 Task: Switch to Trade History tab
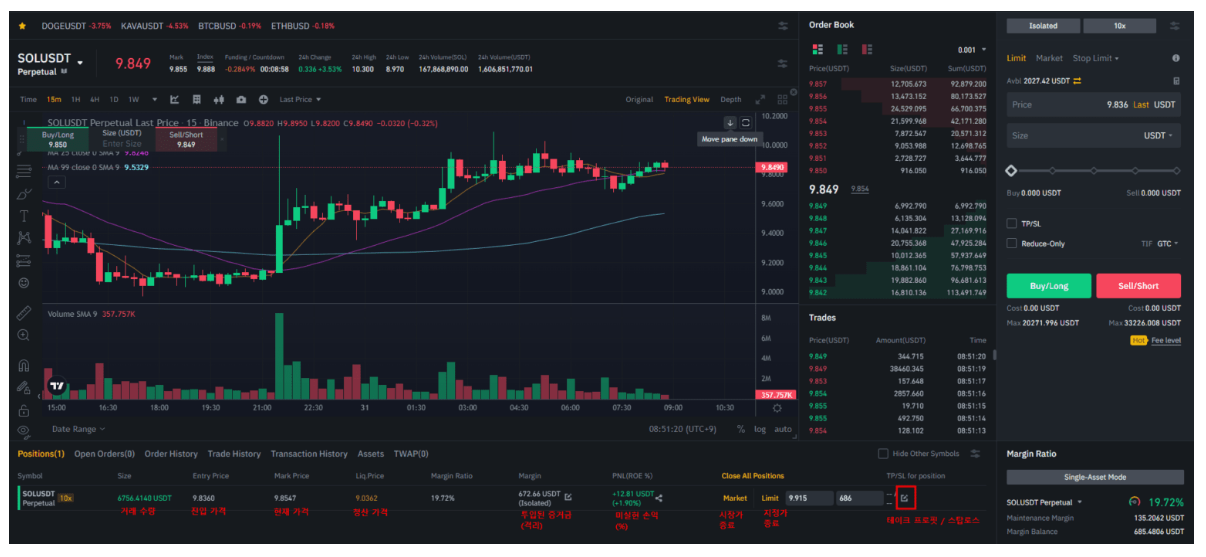pos(234,454)
